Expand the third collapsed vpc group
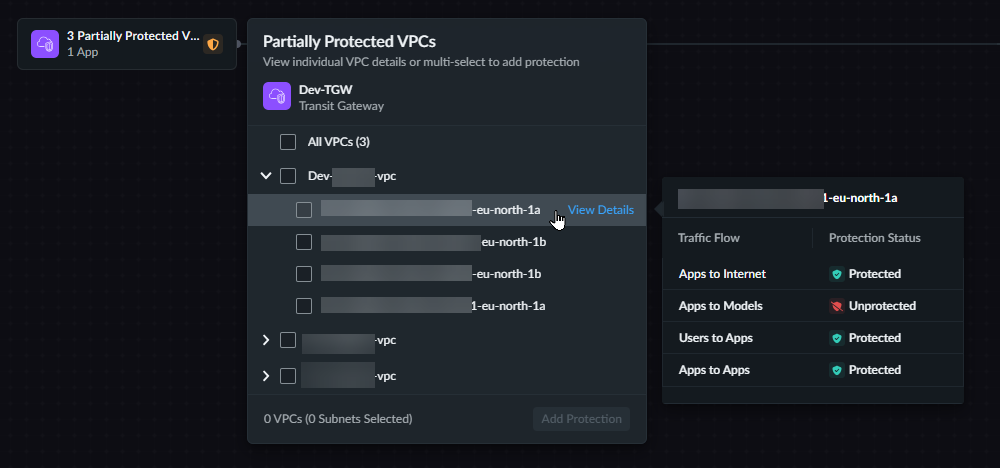 [266, 376]
